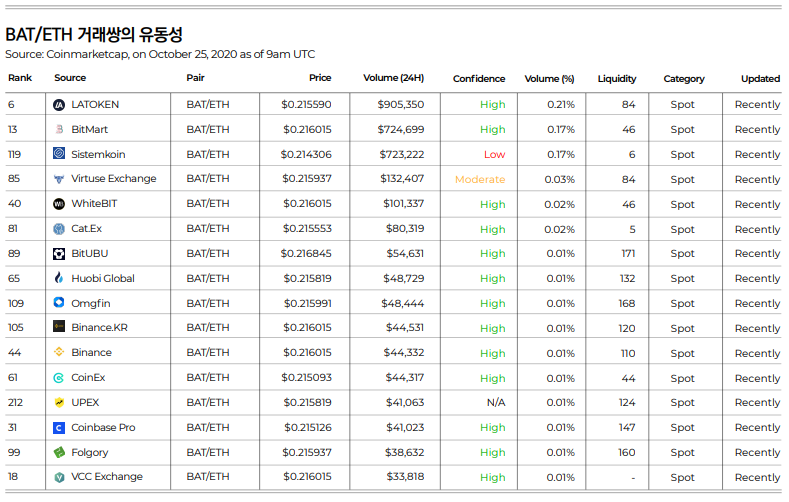Click the $38,632 volume for Folgory
The height and width of the screenshot is (502, 789).
tap(404, 453)
